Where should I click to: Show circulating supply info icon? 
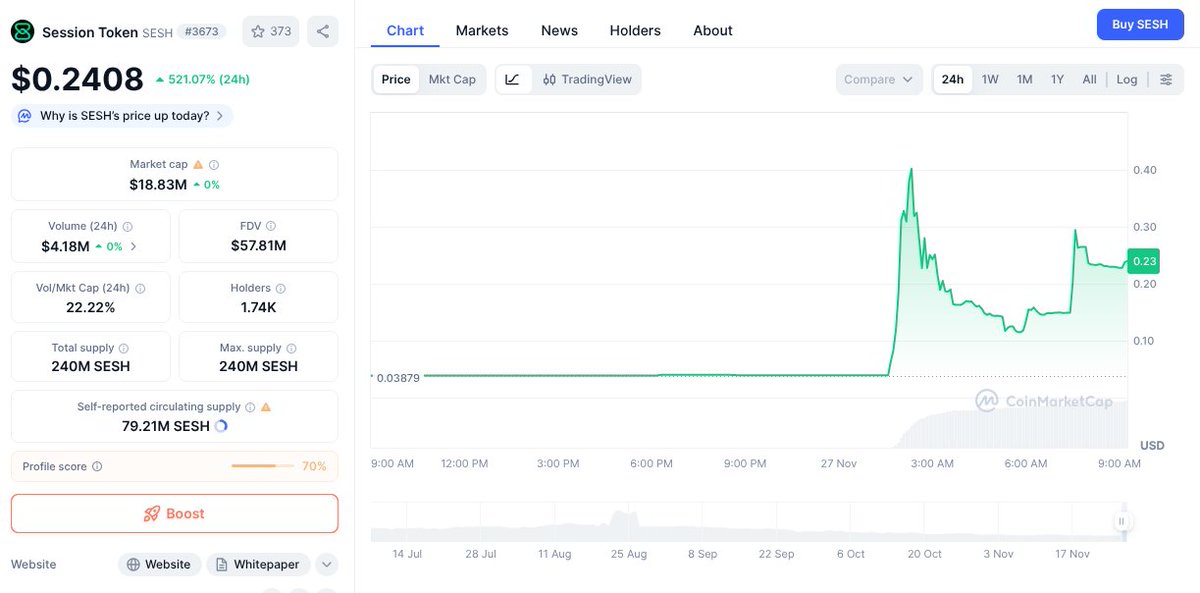click(x=250, y=407)
